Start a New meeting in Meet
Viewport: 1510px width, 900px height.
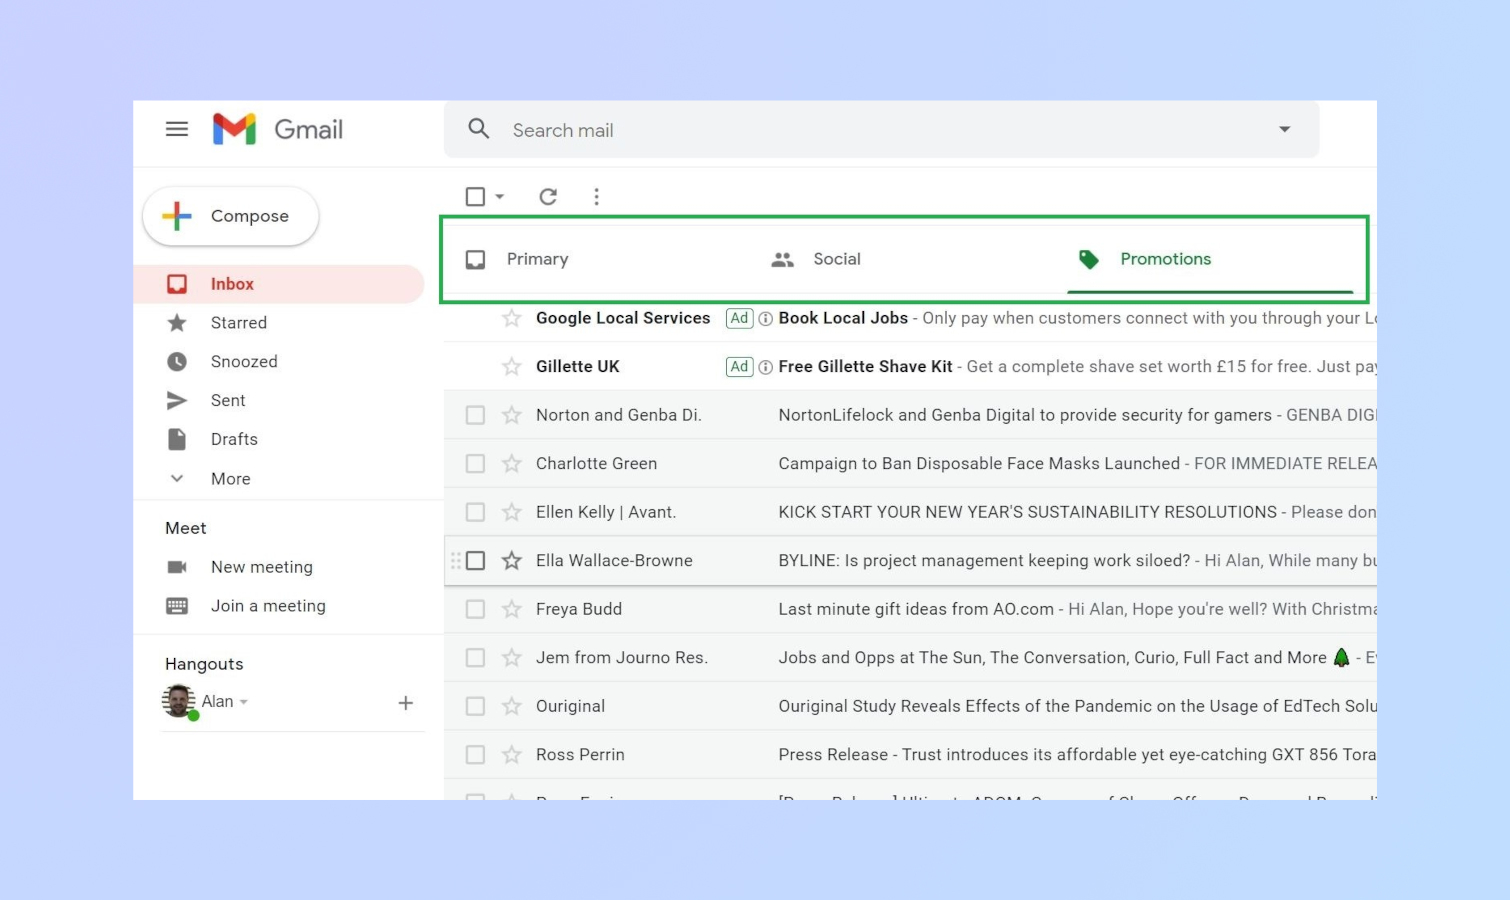point(261,566)
